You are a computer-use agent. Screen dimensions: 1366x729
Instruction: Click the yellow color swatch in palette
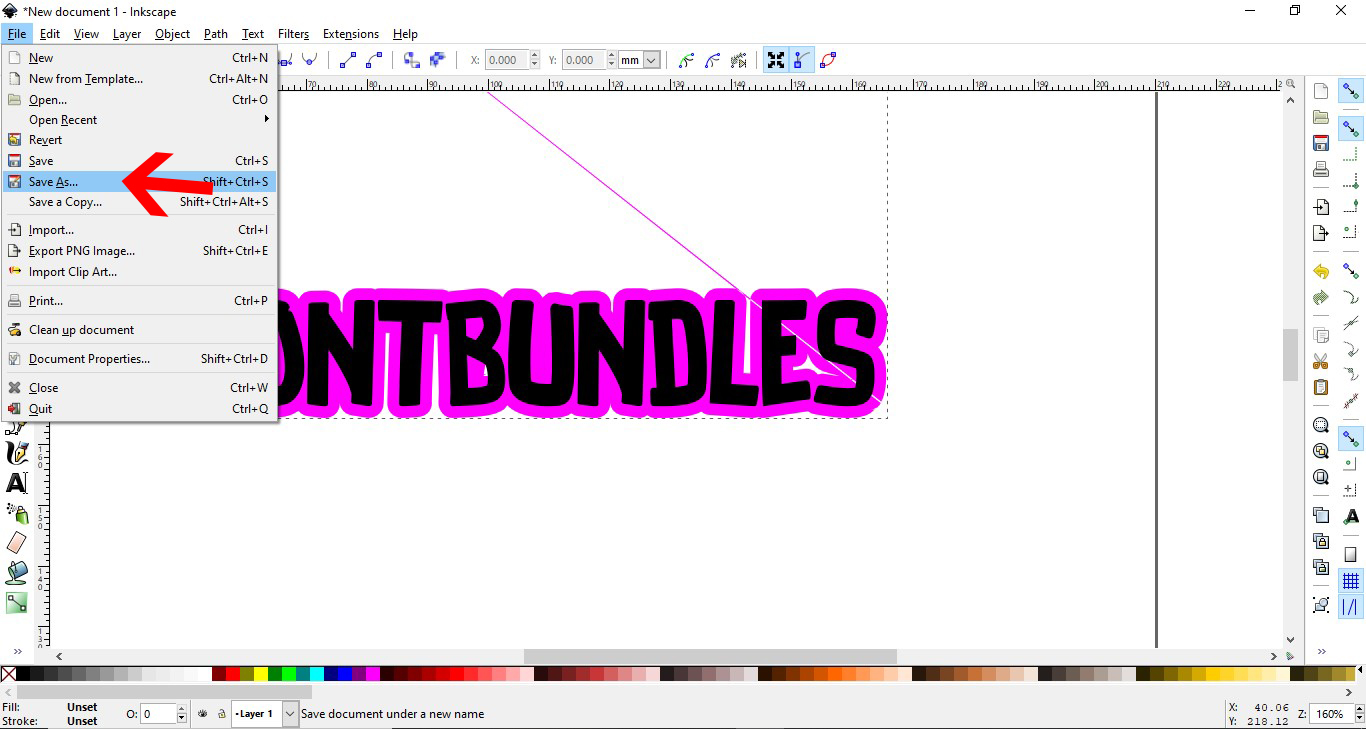pos(261,674)
